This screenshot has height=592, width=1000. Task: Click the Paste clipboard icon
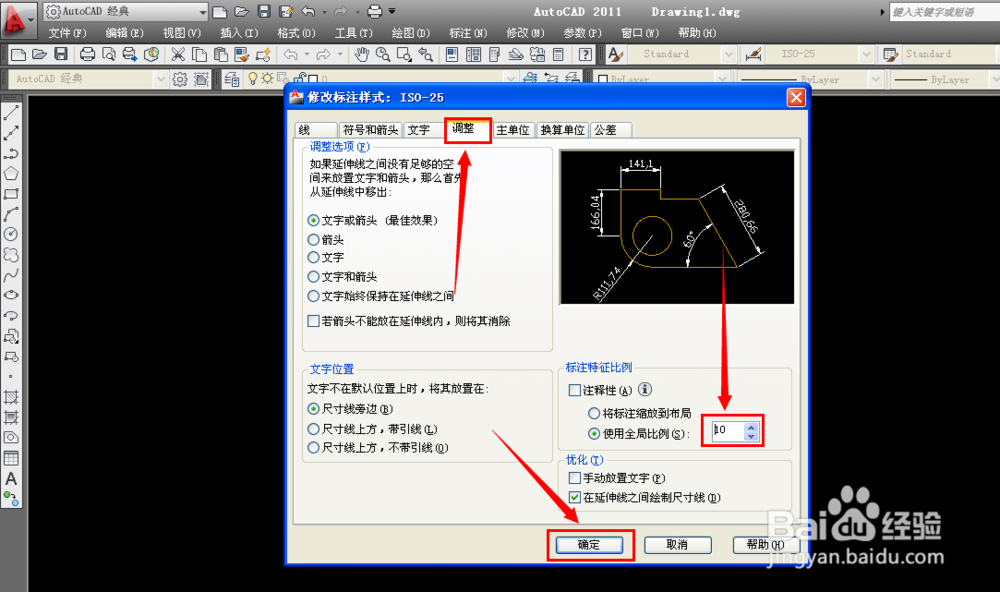click(220, 55)
